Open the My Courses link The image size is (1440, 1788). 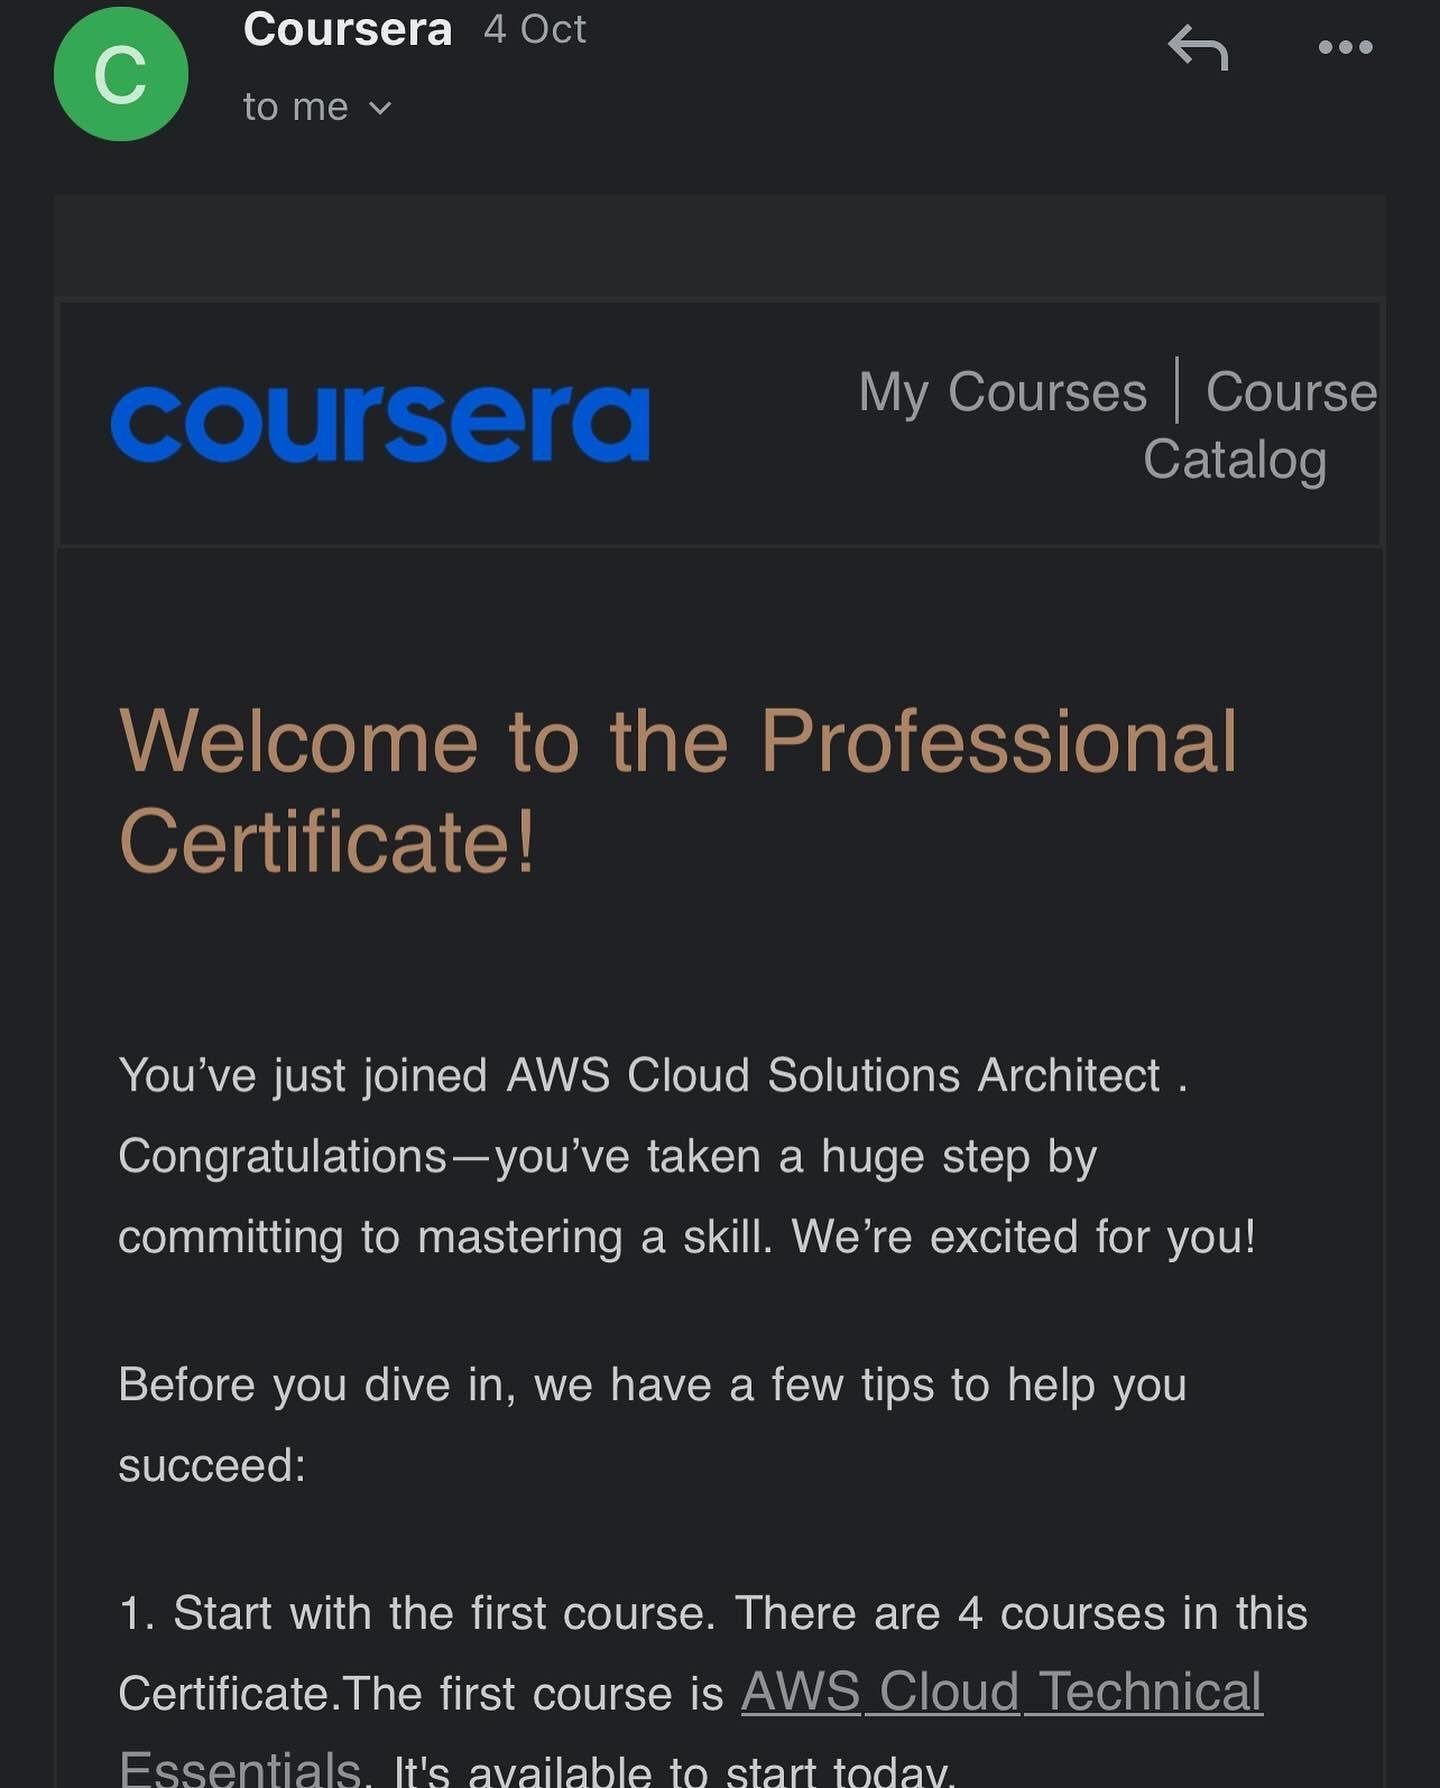click(x=1002, y=392)
